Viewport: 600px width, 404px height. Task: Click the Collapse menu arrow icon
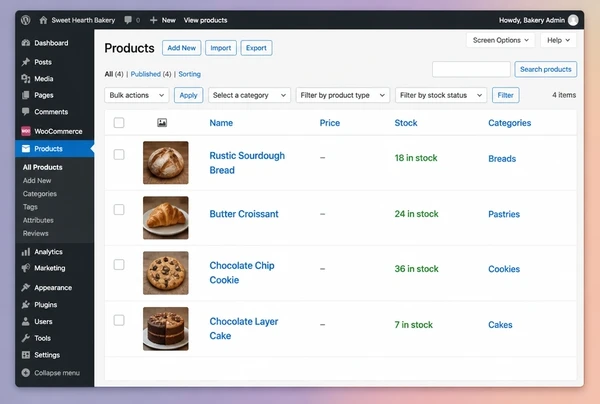[26, 373]
